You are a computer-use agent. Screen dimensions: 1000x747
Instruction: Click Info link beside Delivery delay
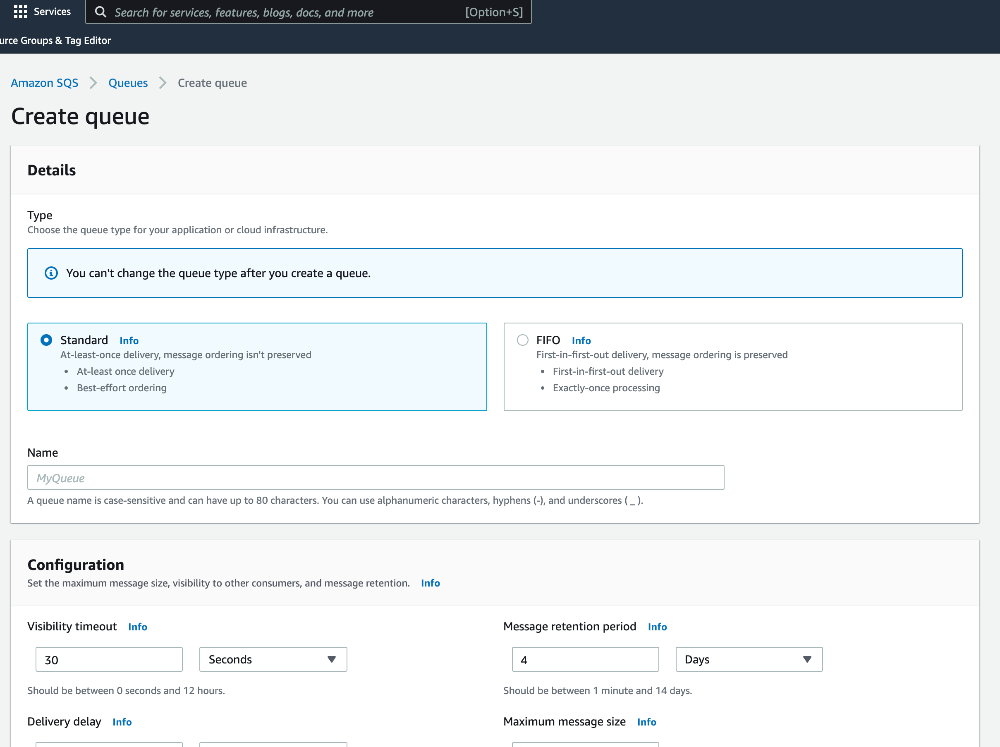coord(122,722)
